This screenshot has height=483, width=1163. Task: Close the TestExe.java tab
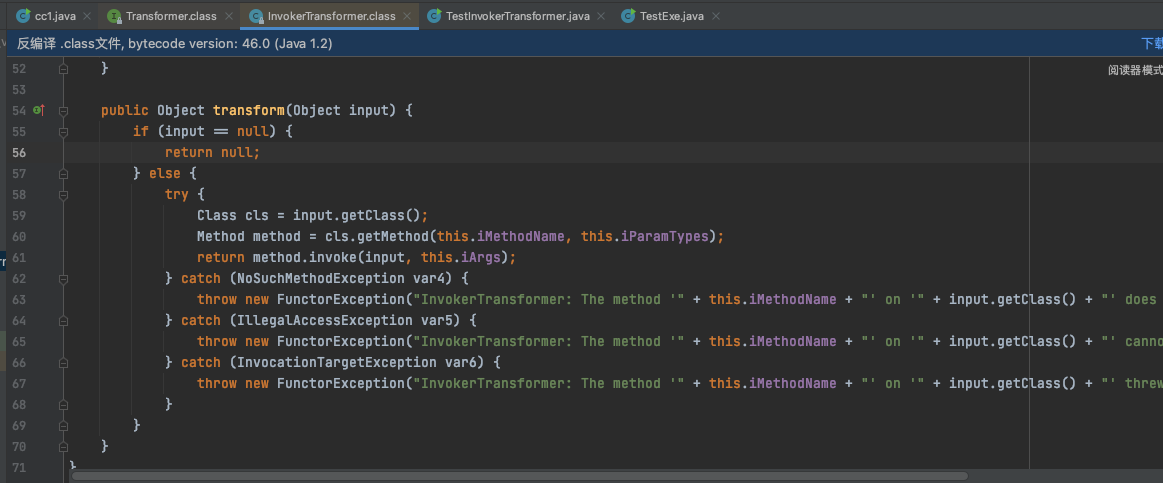(x=714, y=16)
